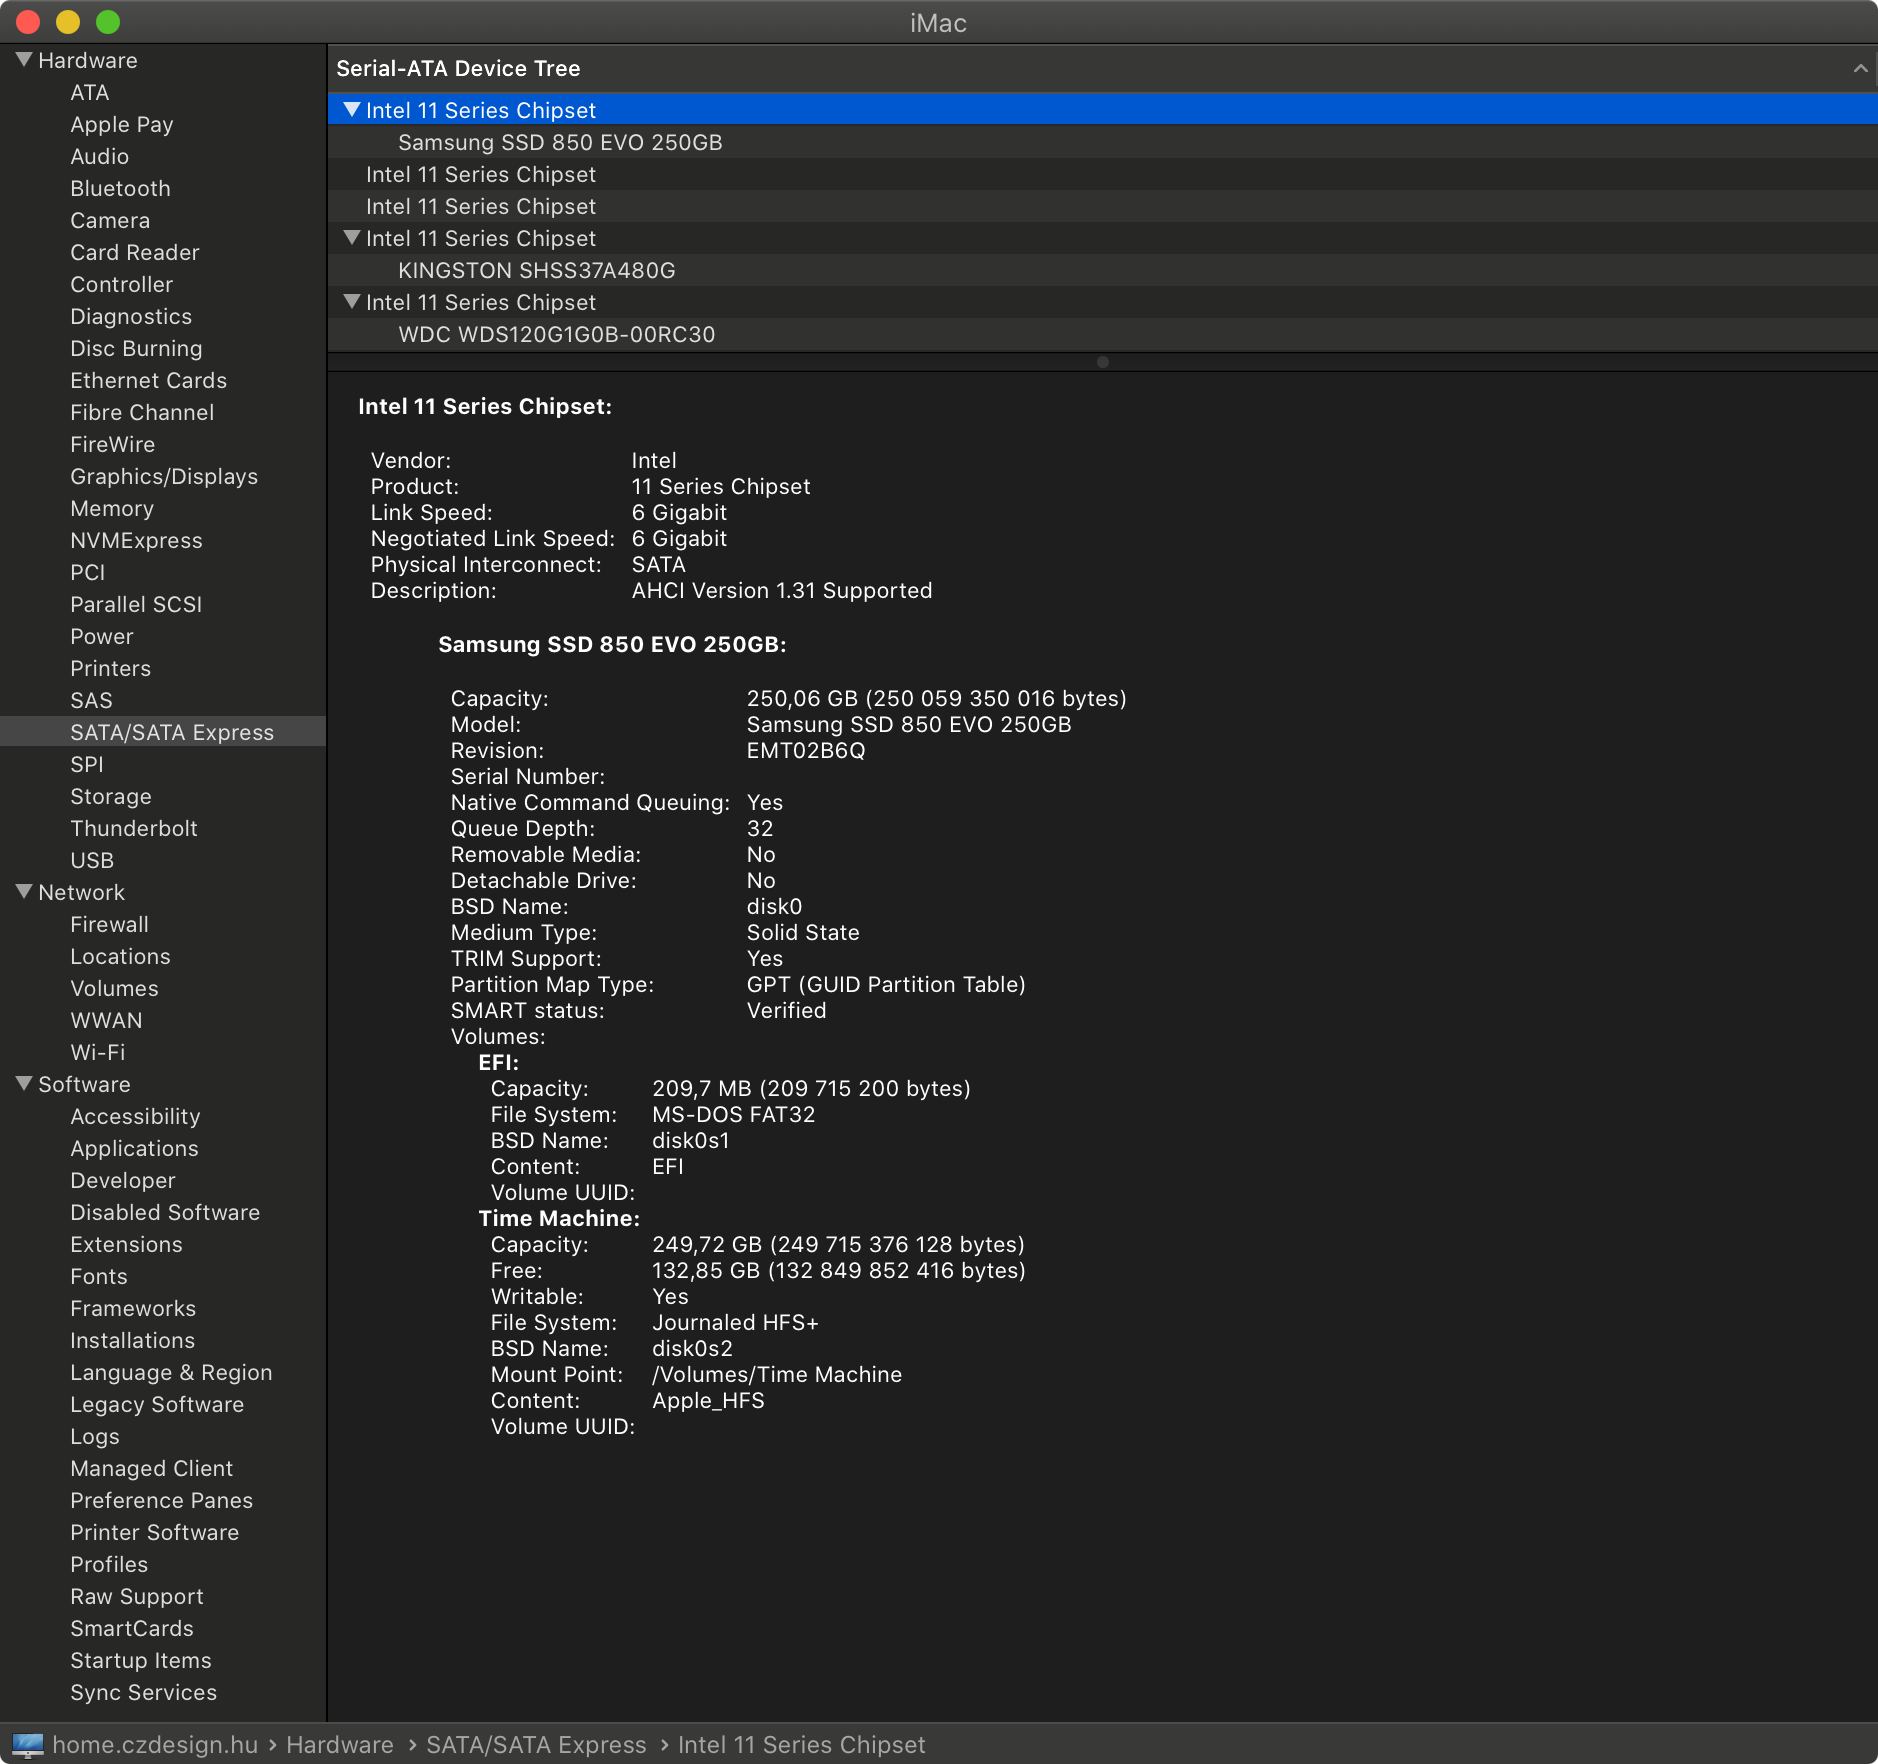Show USB information
Image resolution: width=1878 pixels, height=1764 pixels.
click(x=92, y=860)
